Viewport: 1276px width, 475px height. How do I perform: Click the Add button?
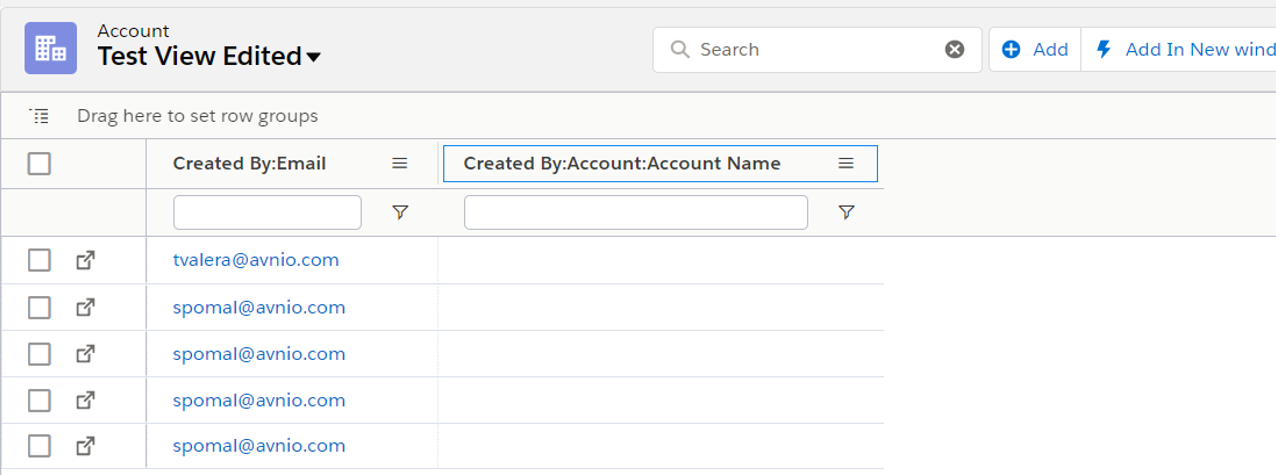tap(1035, 50)
